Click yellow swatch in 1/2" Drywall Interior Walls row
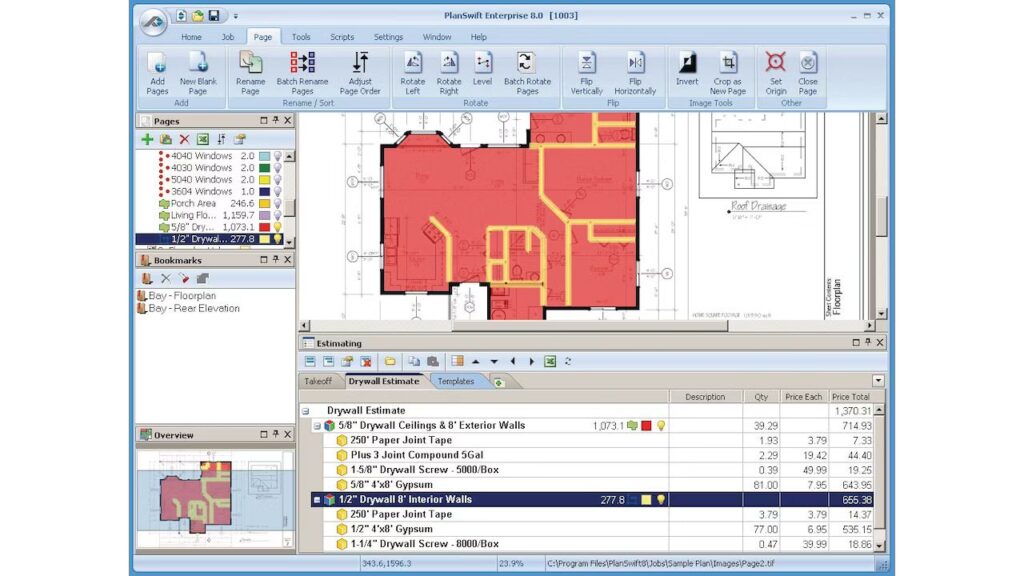1024x576 pixels. click(x=646, y=500)
